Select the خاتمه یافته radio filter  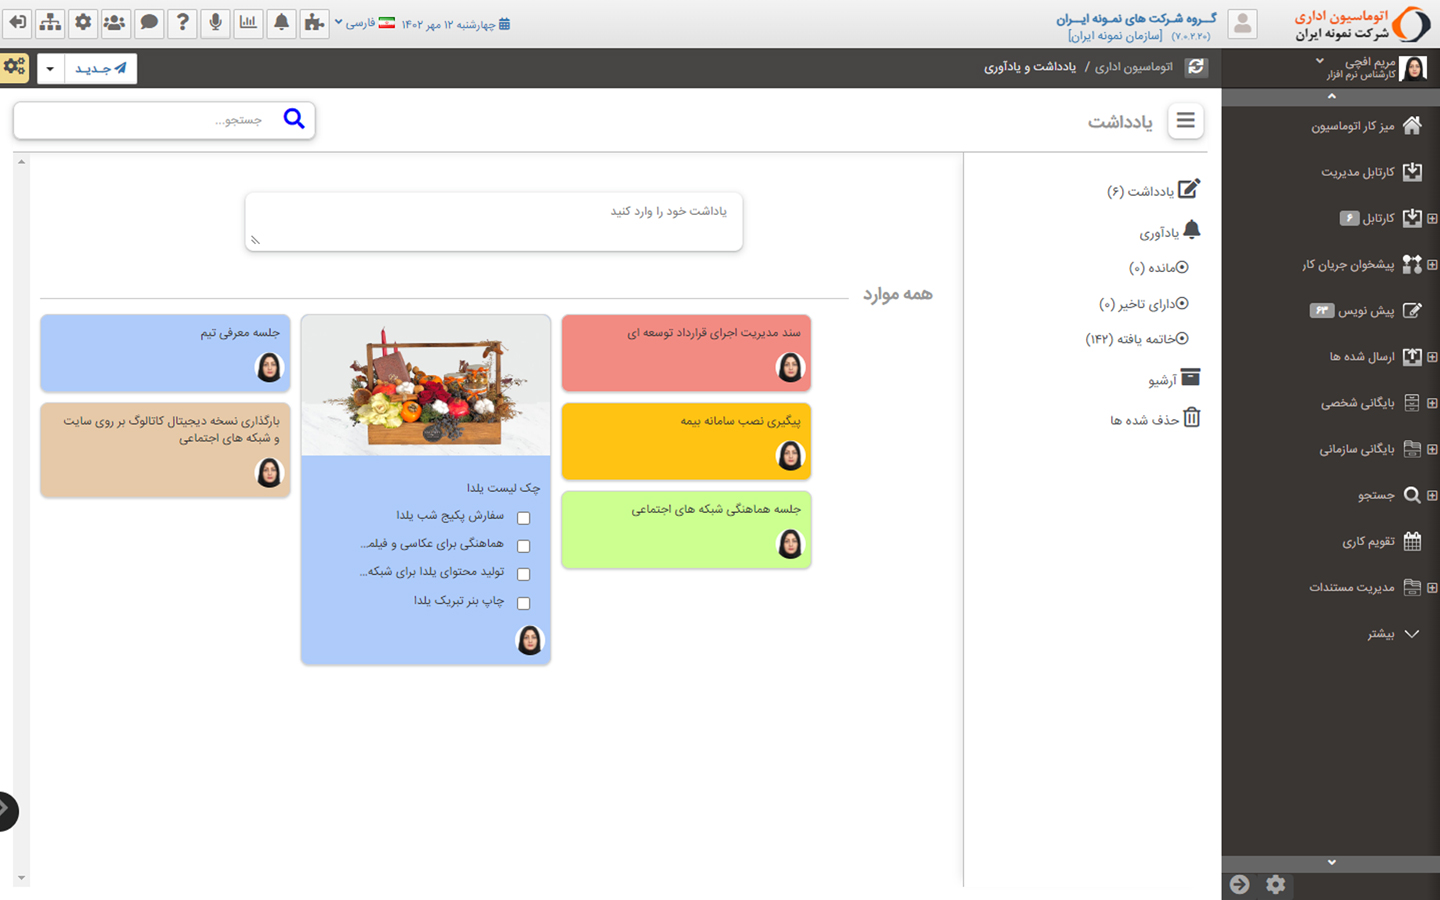[1182, 339]
